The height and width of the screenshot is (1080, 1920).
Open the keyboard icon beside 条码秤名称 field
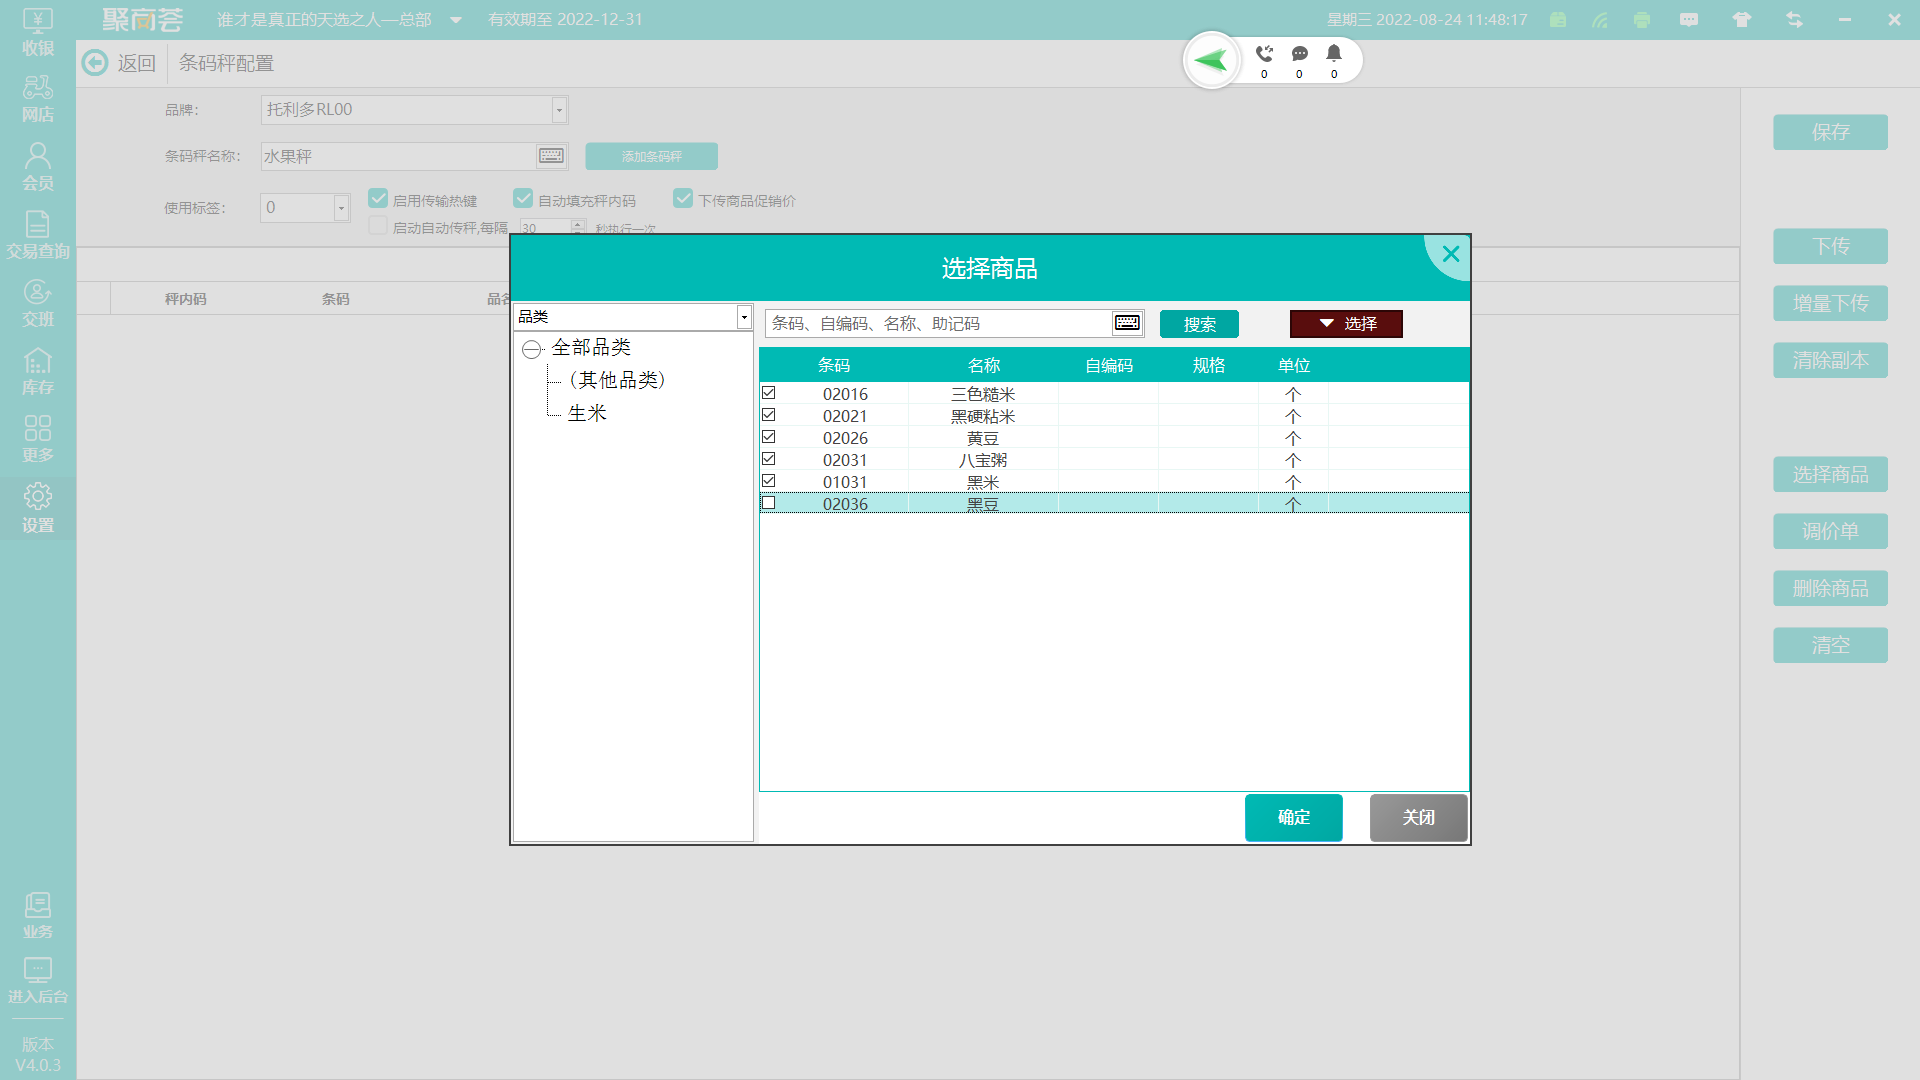click(551, 156)
